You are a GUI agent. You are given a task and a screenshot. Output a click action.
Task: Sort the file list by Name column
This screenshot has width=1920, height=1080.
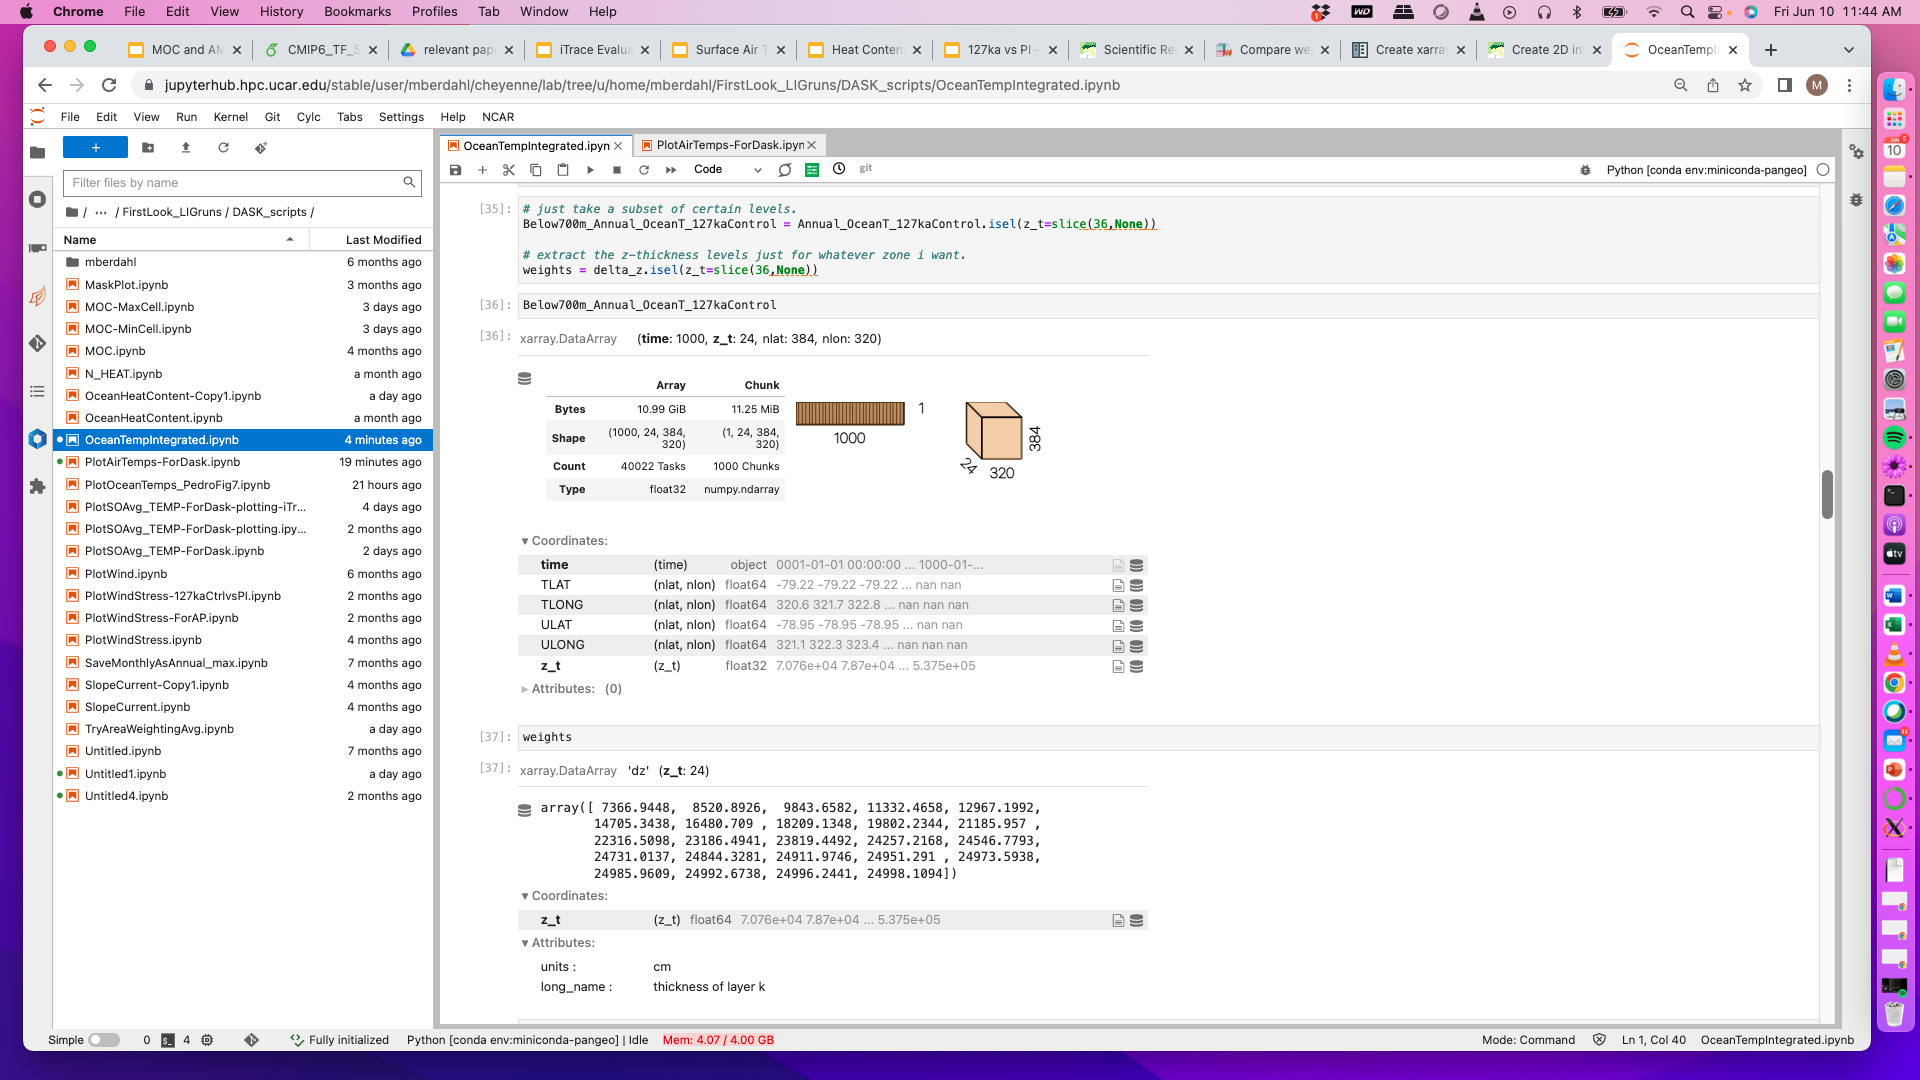[x=180, y=240]
